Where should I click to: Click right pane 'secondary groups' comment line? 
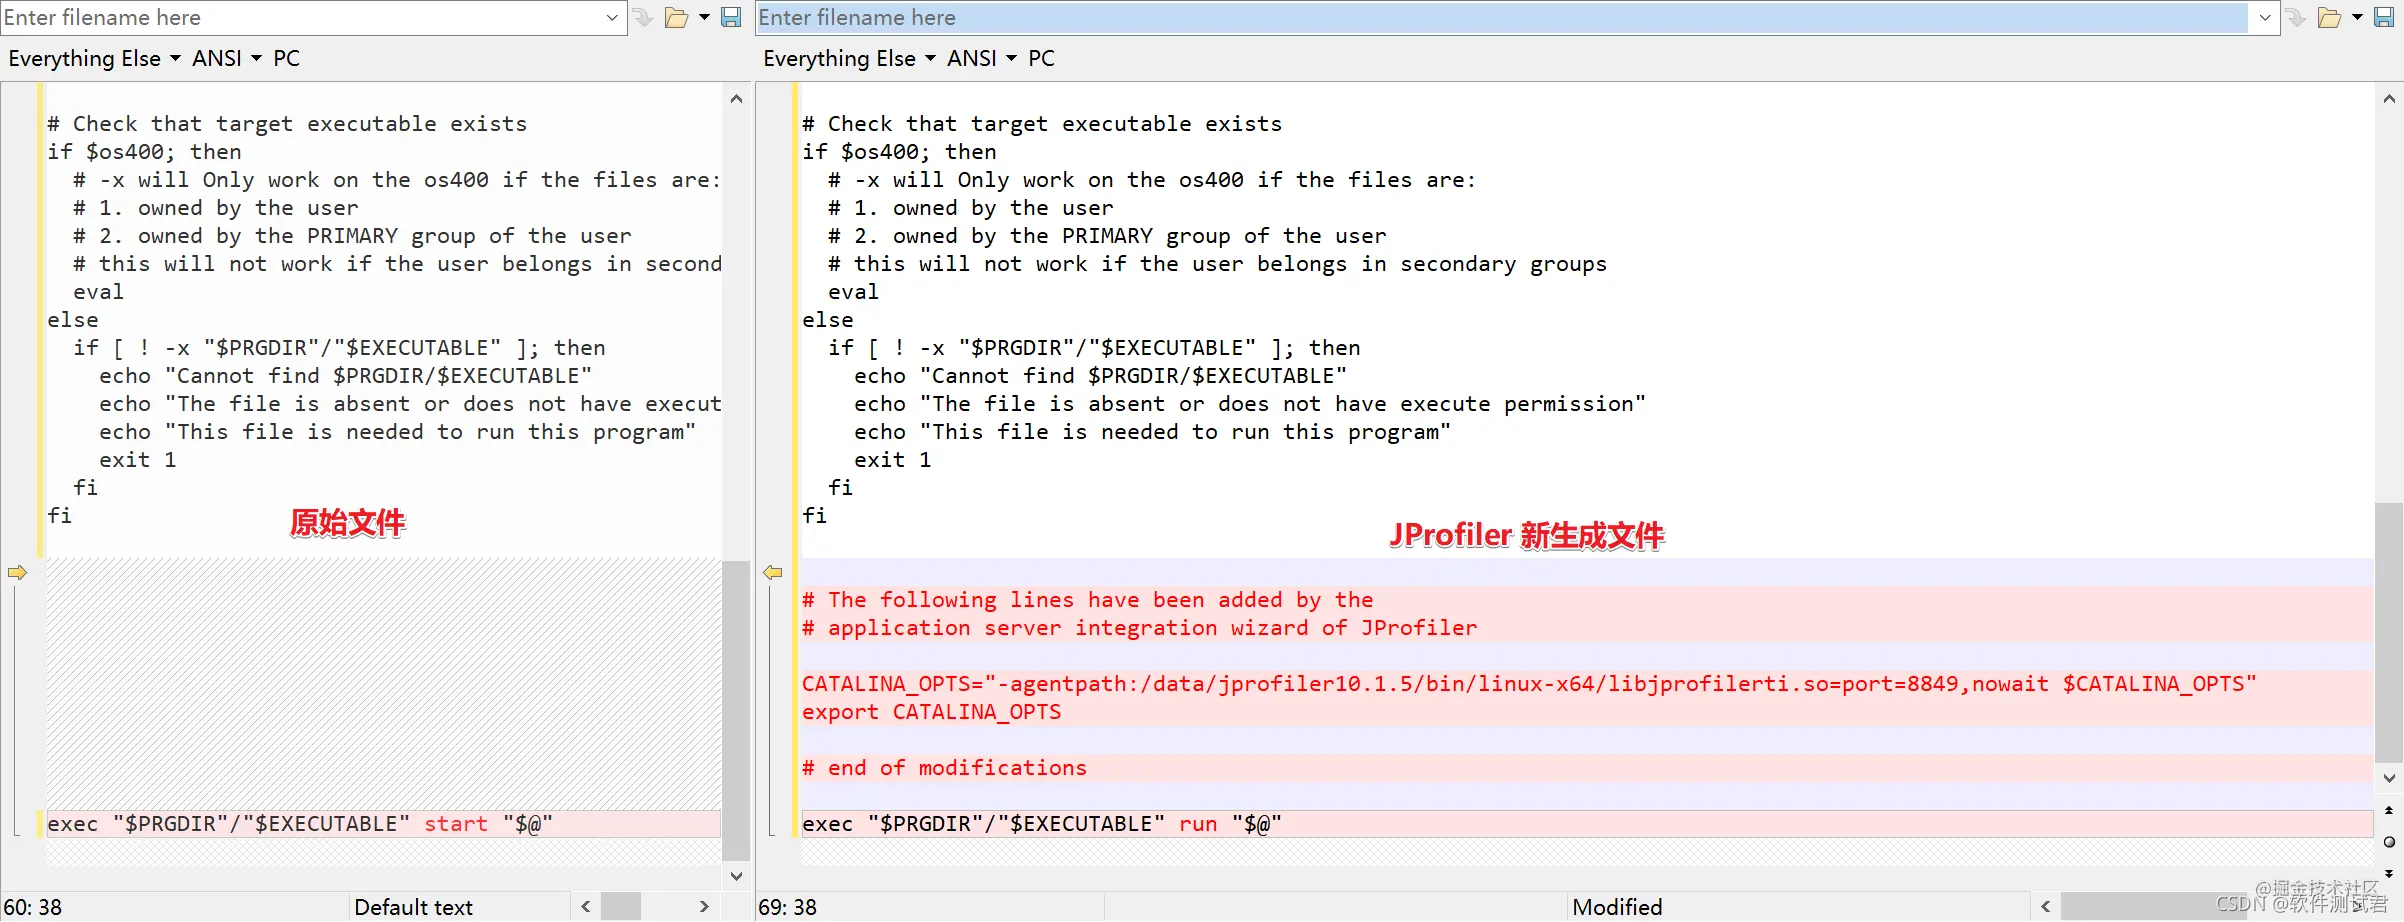[1217, 264]
